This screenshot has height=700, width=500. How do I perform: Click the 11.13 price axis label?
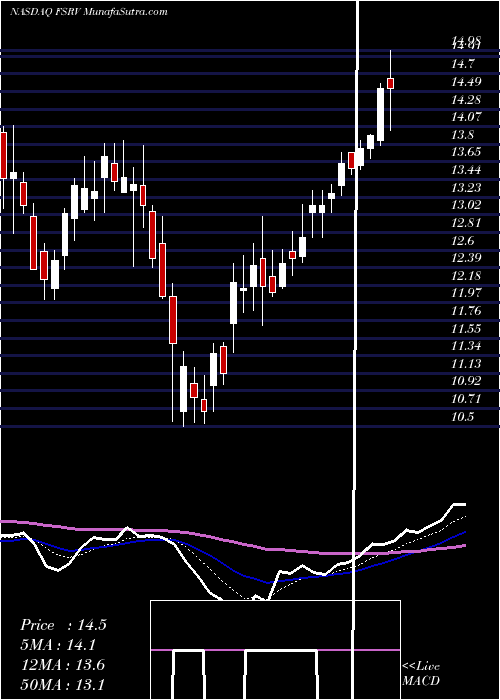coord(466,364)
